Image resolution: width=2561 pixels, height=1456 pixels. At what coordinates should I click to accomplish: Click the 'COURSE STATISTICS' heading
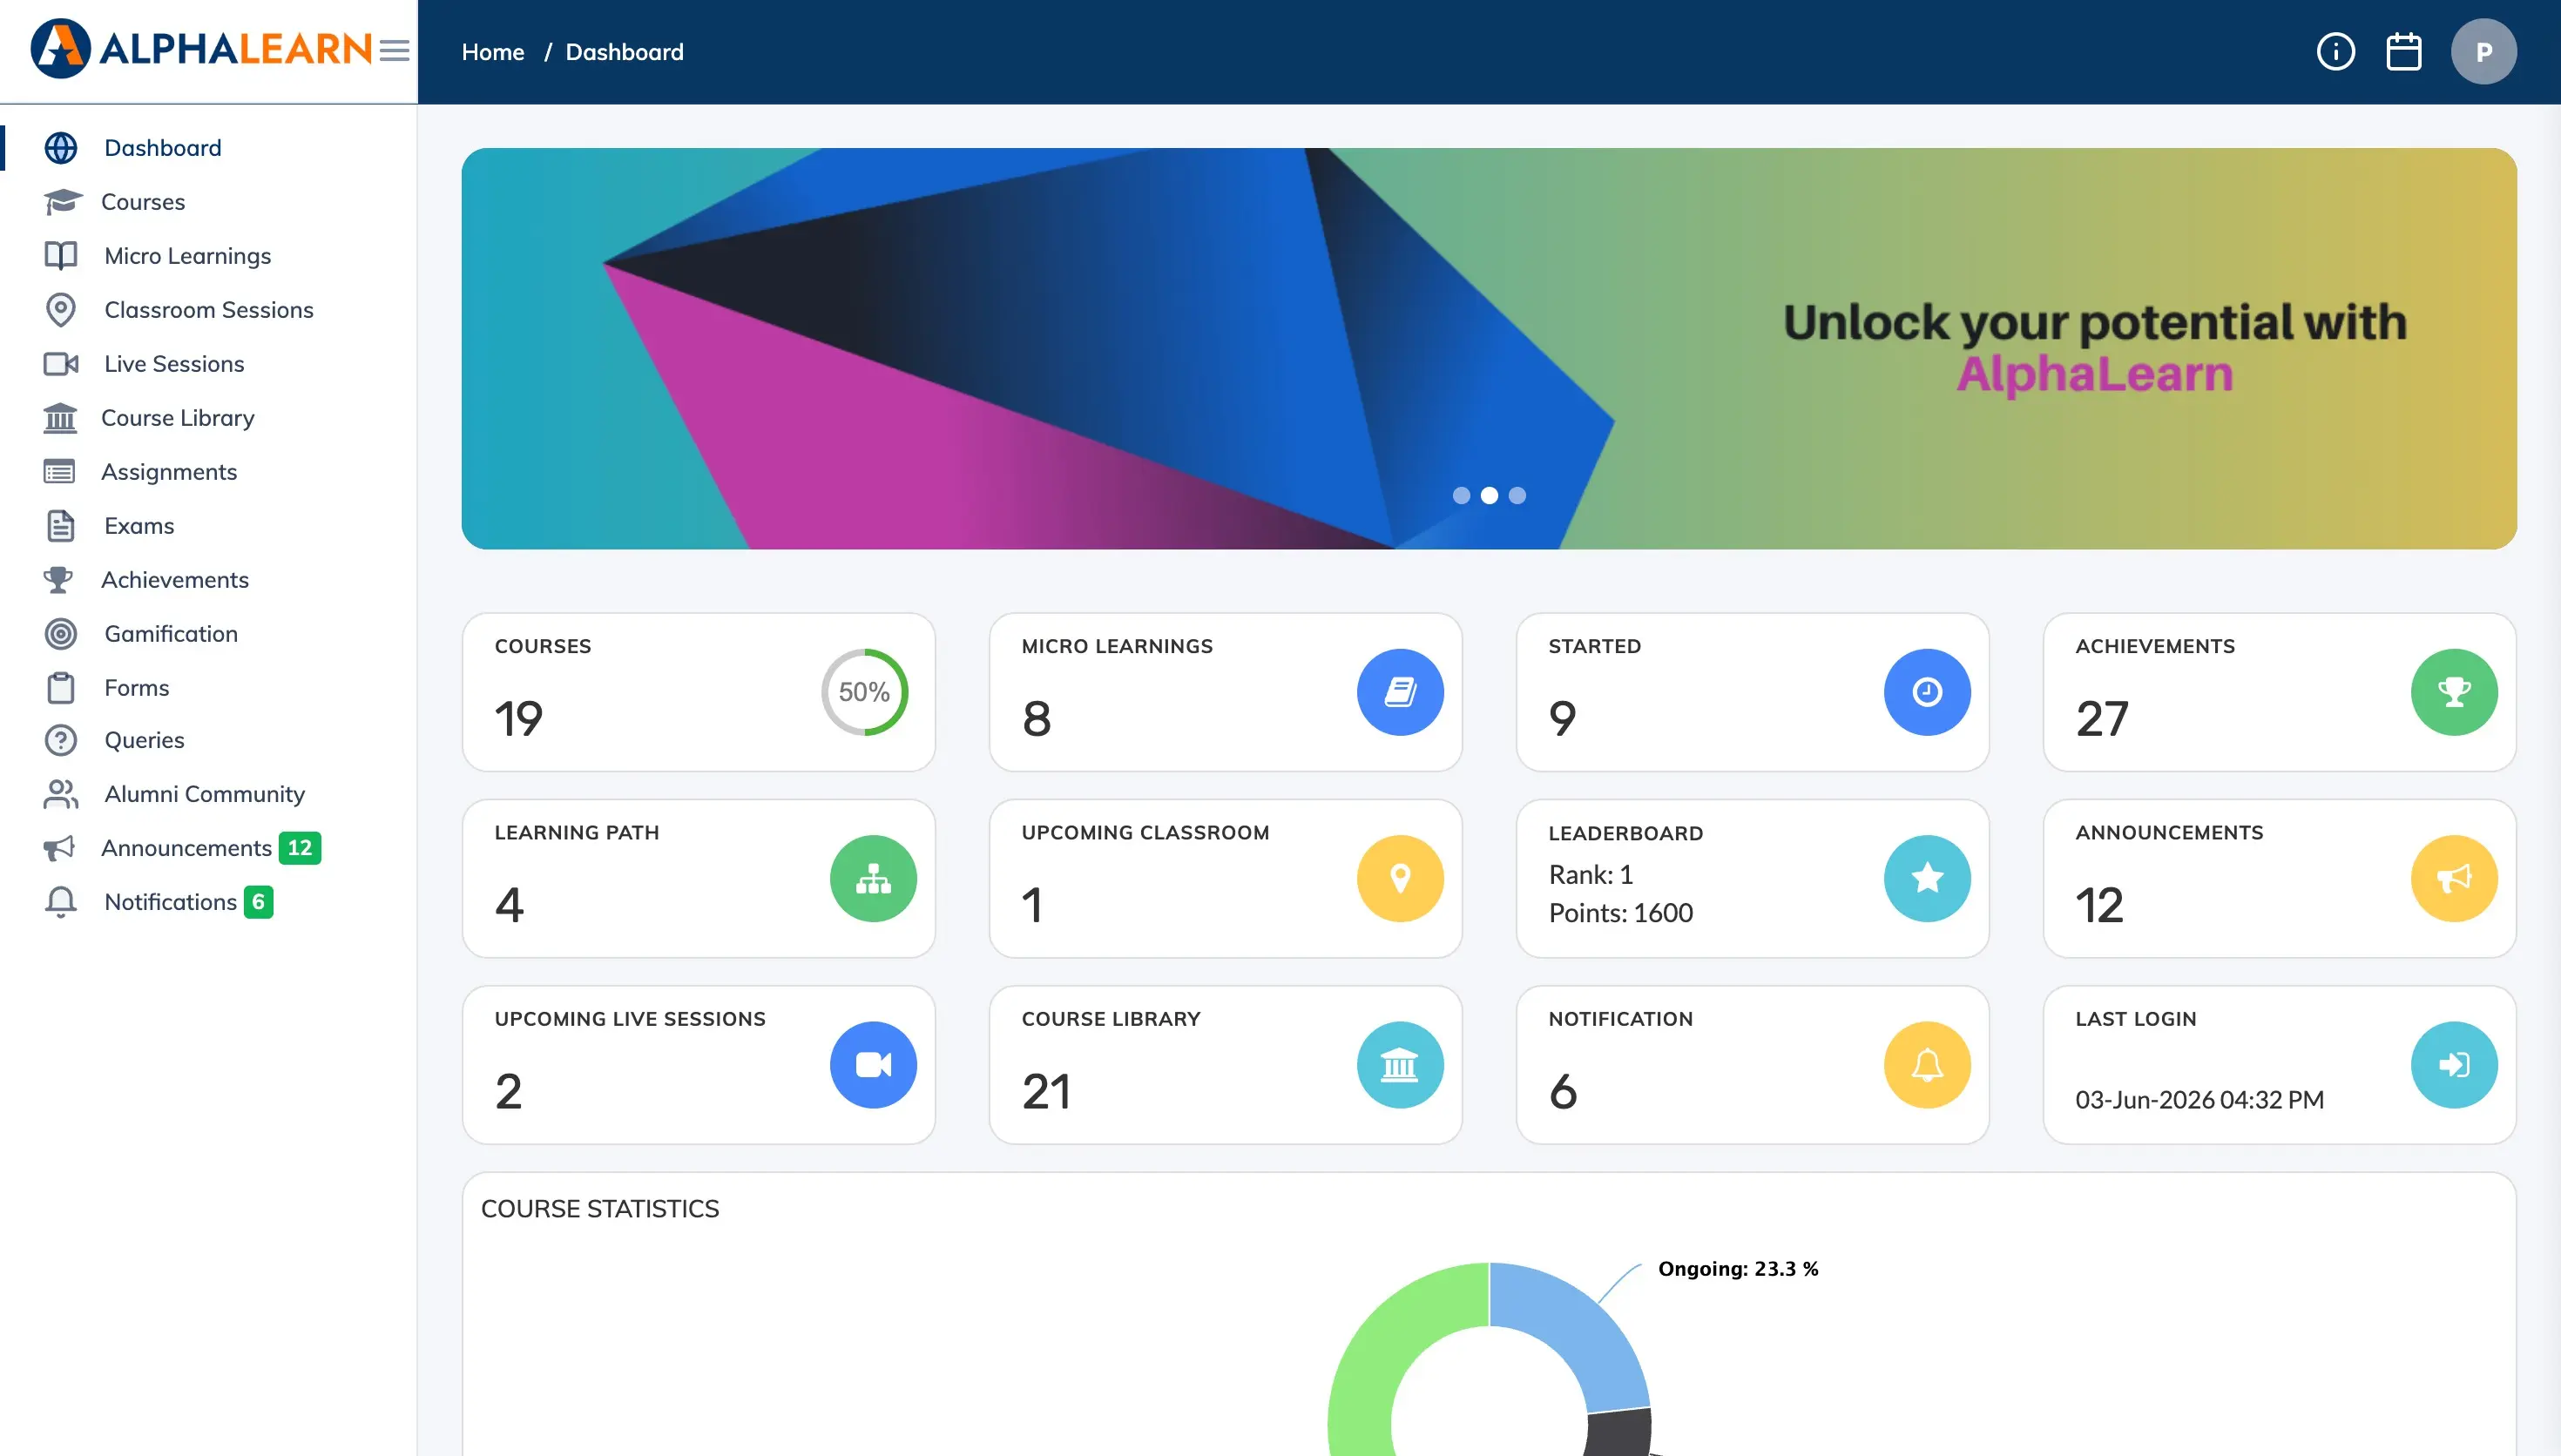click(x=600, y=1209)
